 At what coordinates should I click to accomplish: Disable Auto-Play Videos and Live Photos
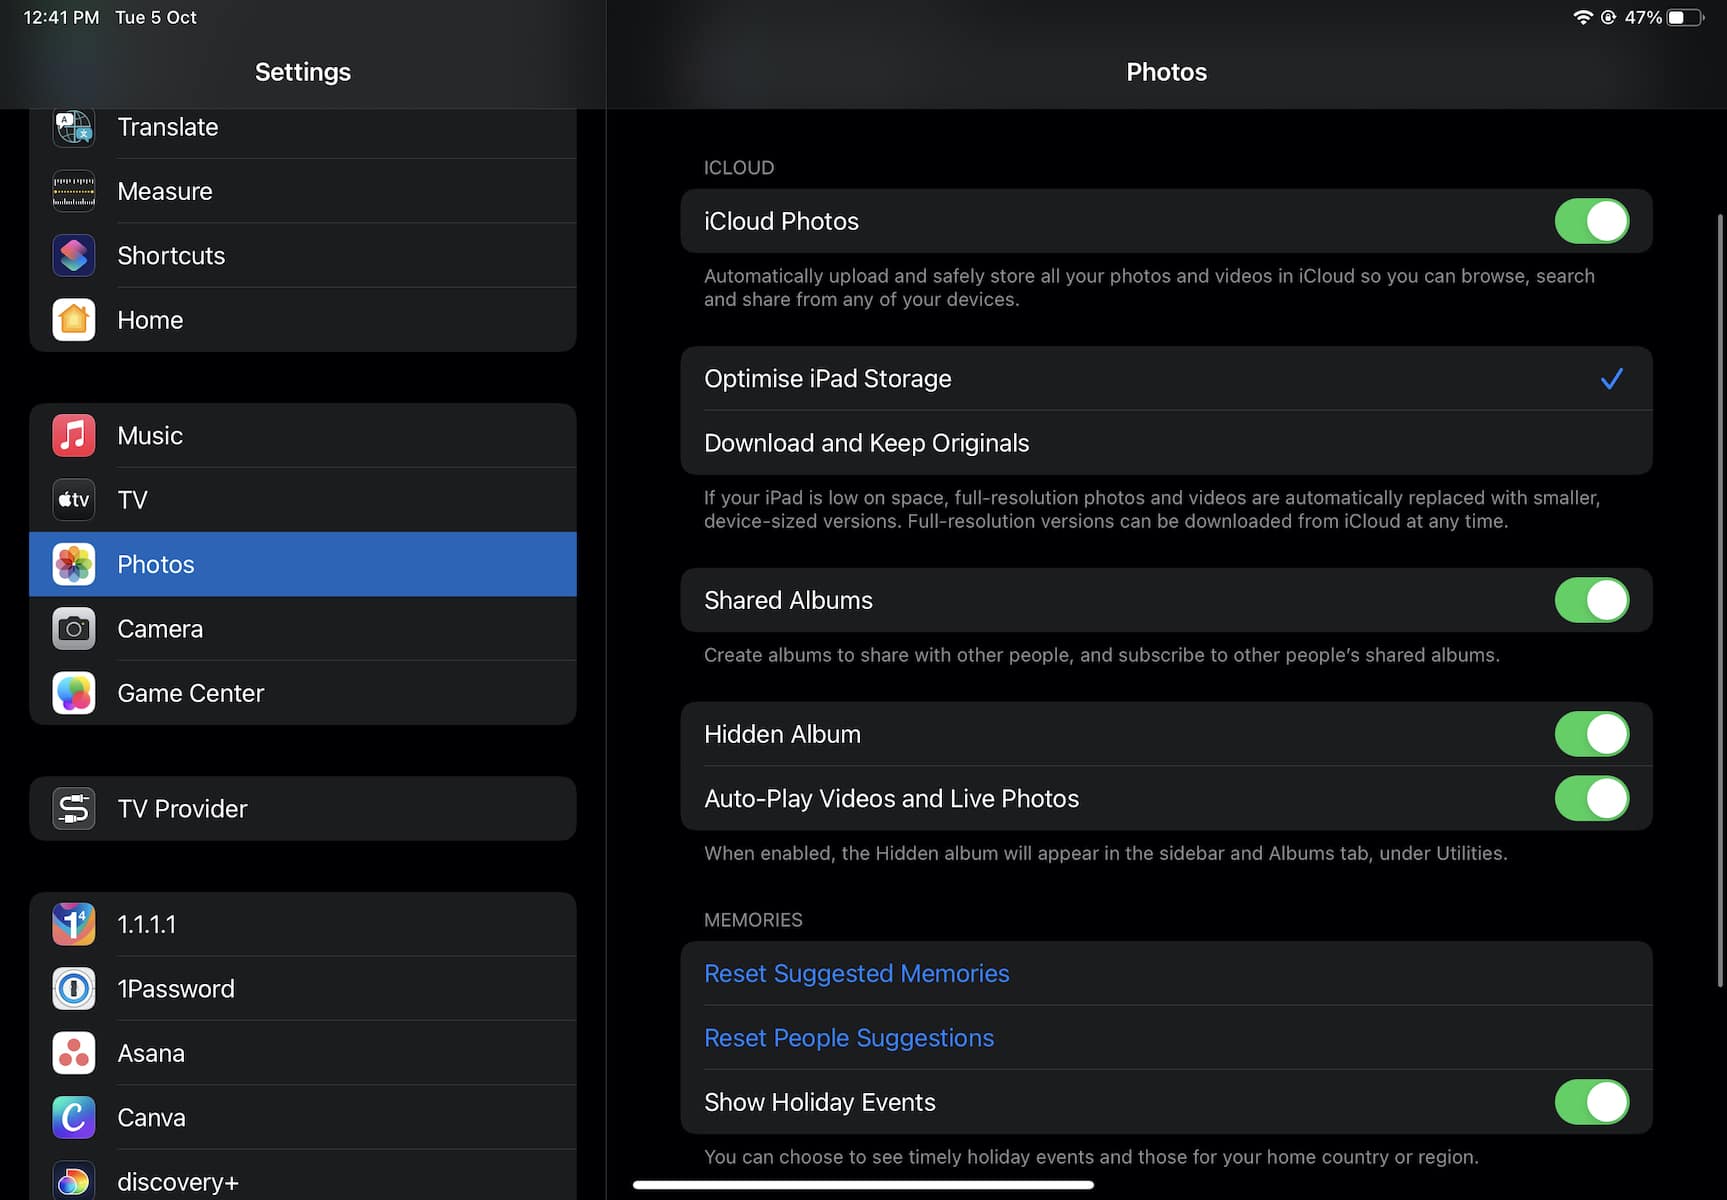pos(1591,799)
